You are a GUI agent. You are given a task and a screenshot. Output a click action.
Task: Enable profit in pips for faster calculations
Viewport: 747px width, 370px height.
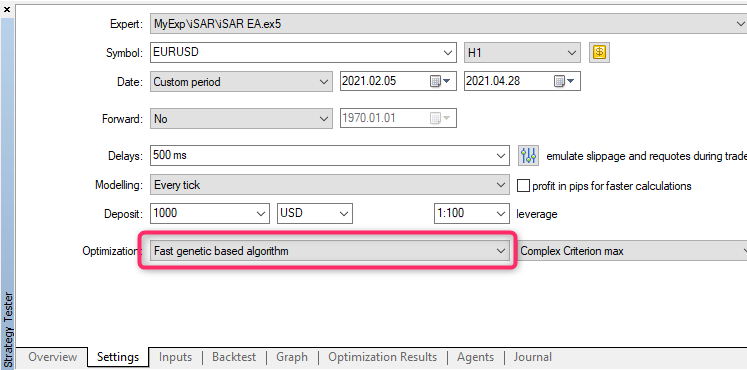tap(523, 186)
